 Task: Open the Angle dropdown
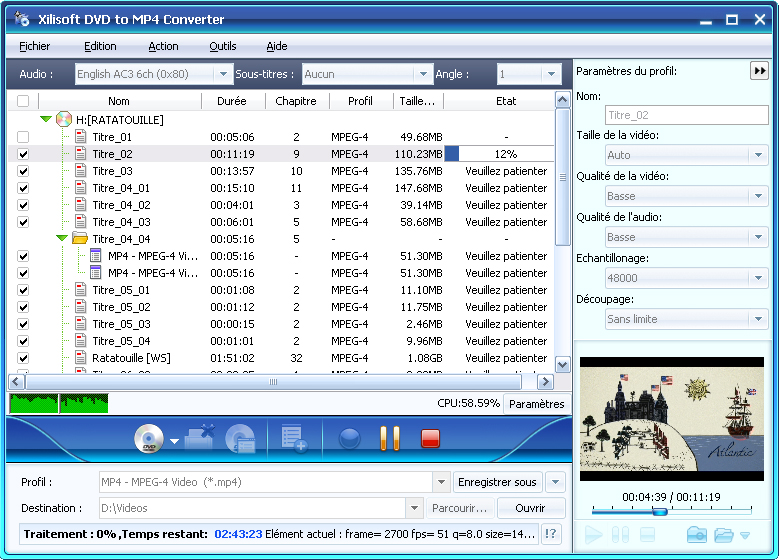click(551, 74)
